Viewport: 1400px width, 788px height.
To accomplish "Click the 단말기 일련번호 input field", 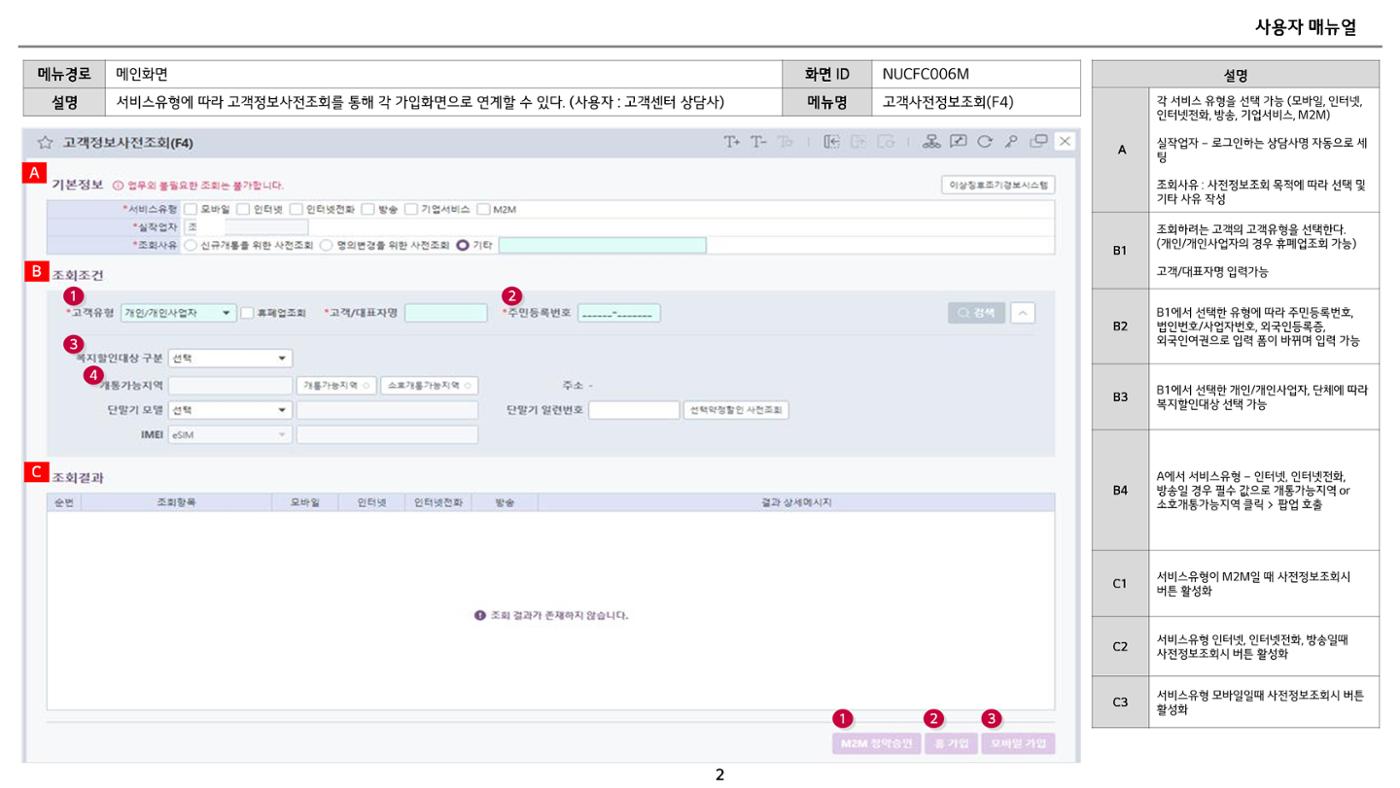I will coord(634,409).
